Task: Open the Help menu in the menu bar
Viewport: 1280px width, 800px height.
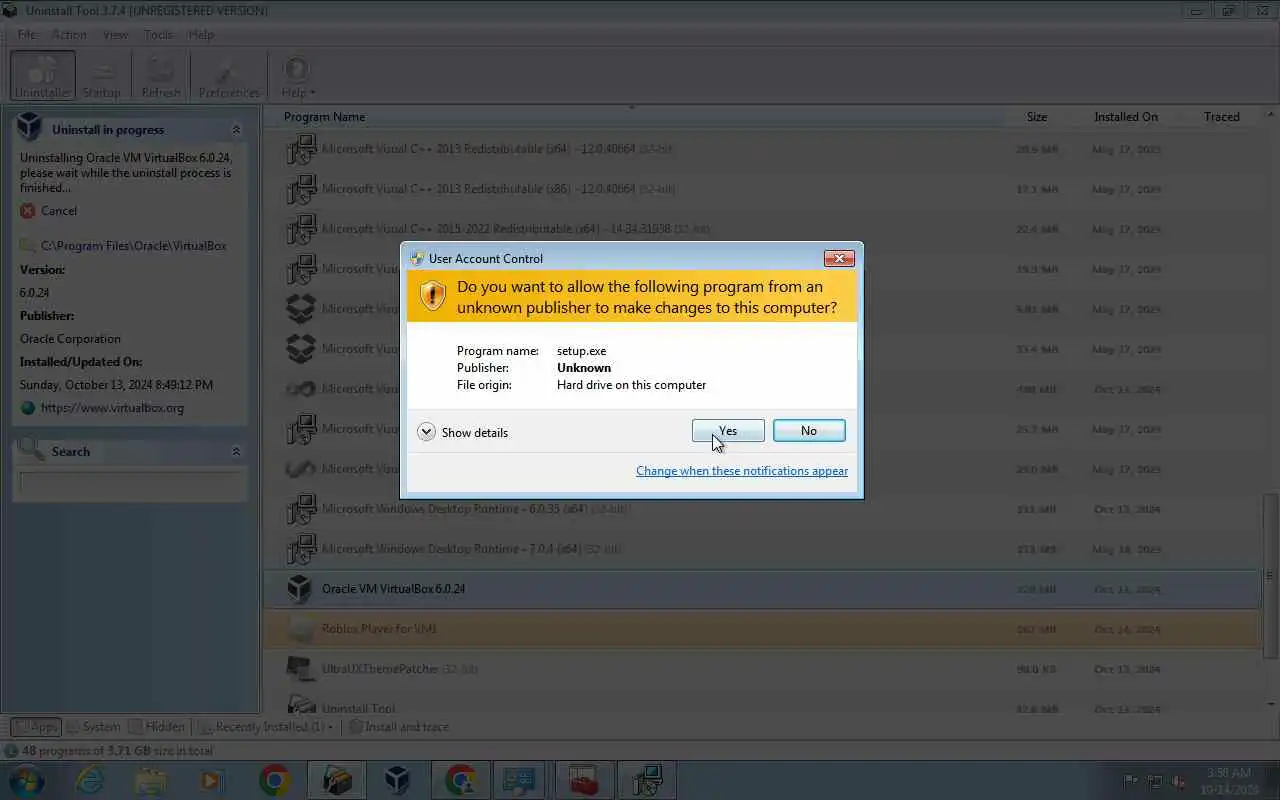Action: tap(201, 34)
